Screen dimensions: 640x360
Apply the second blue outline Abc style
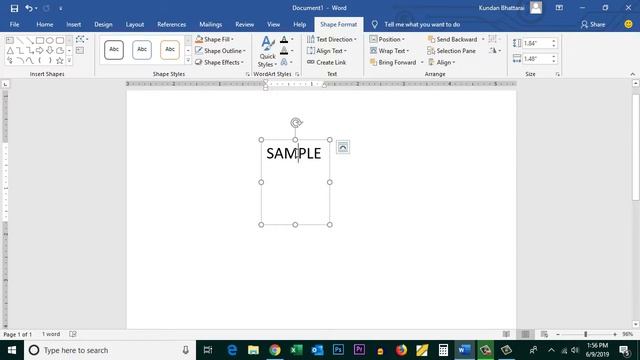point(142,50)
